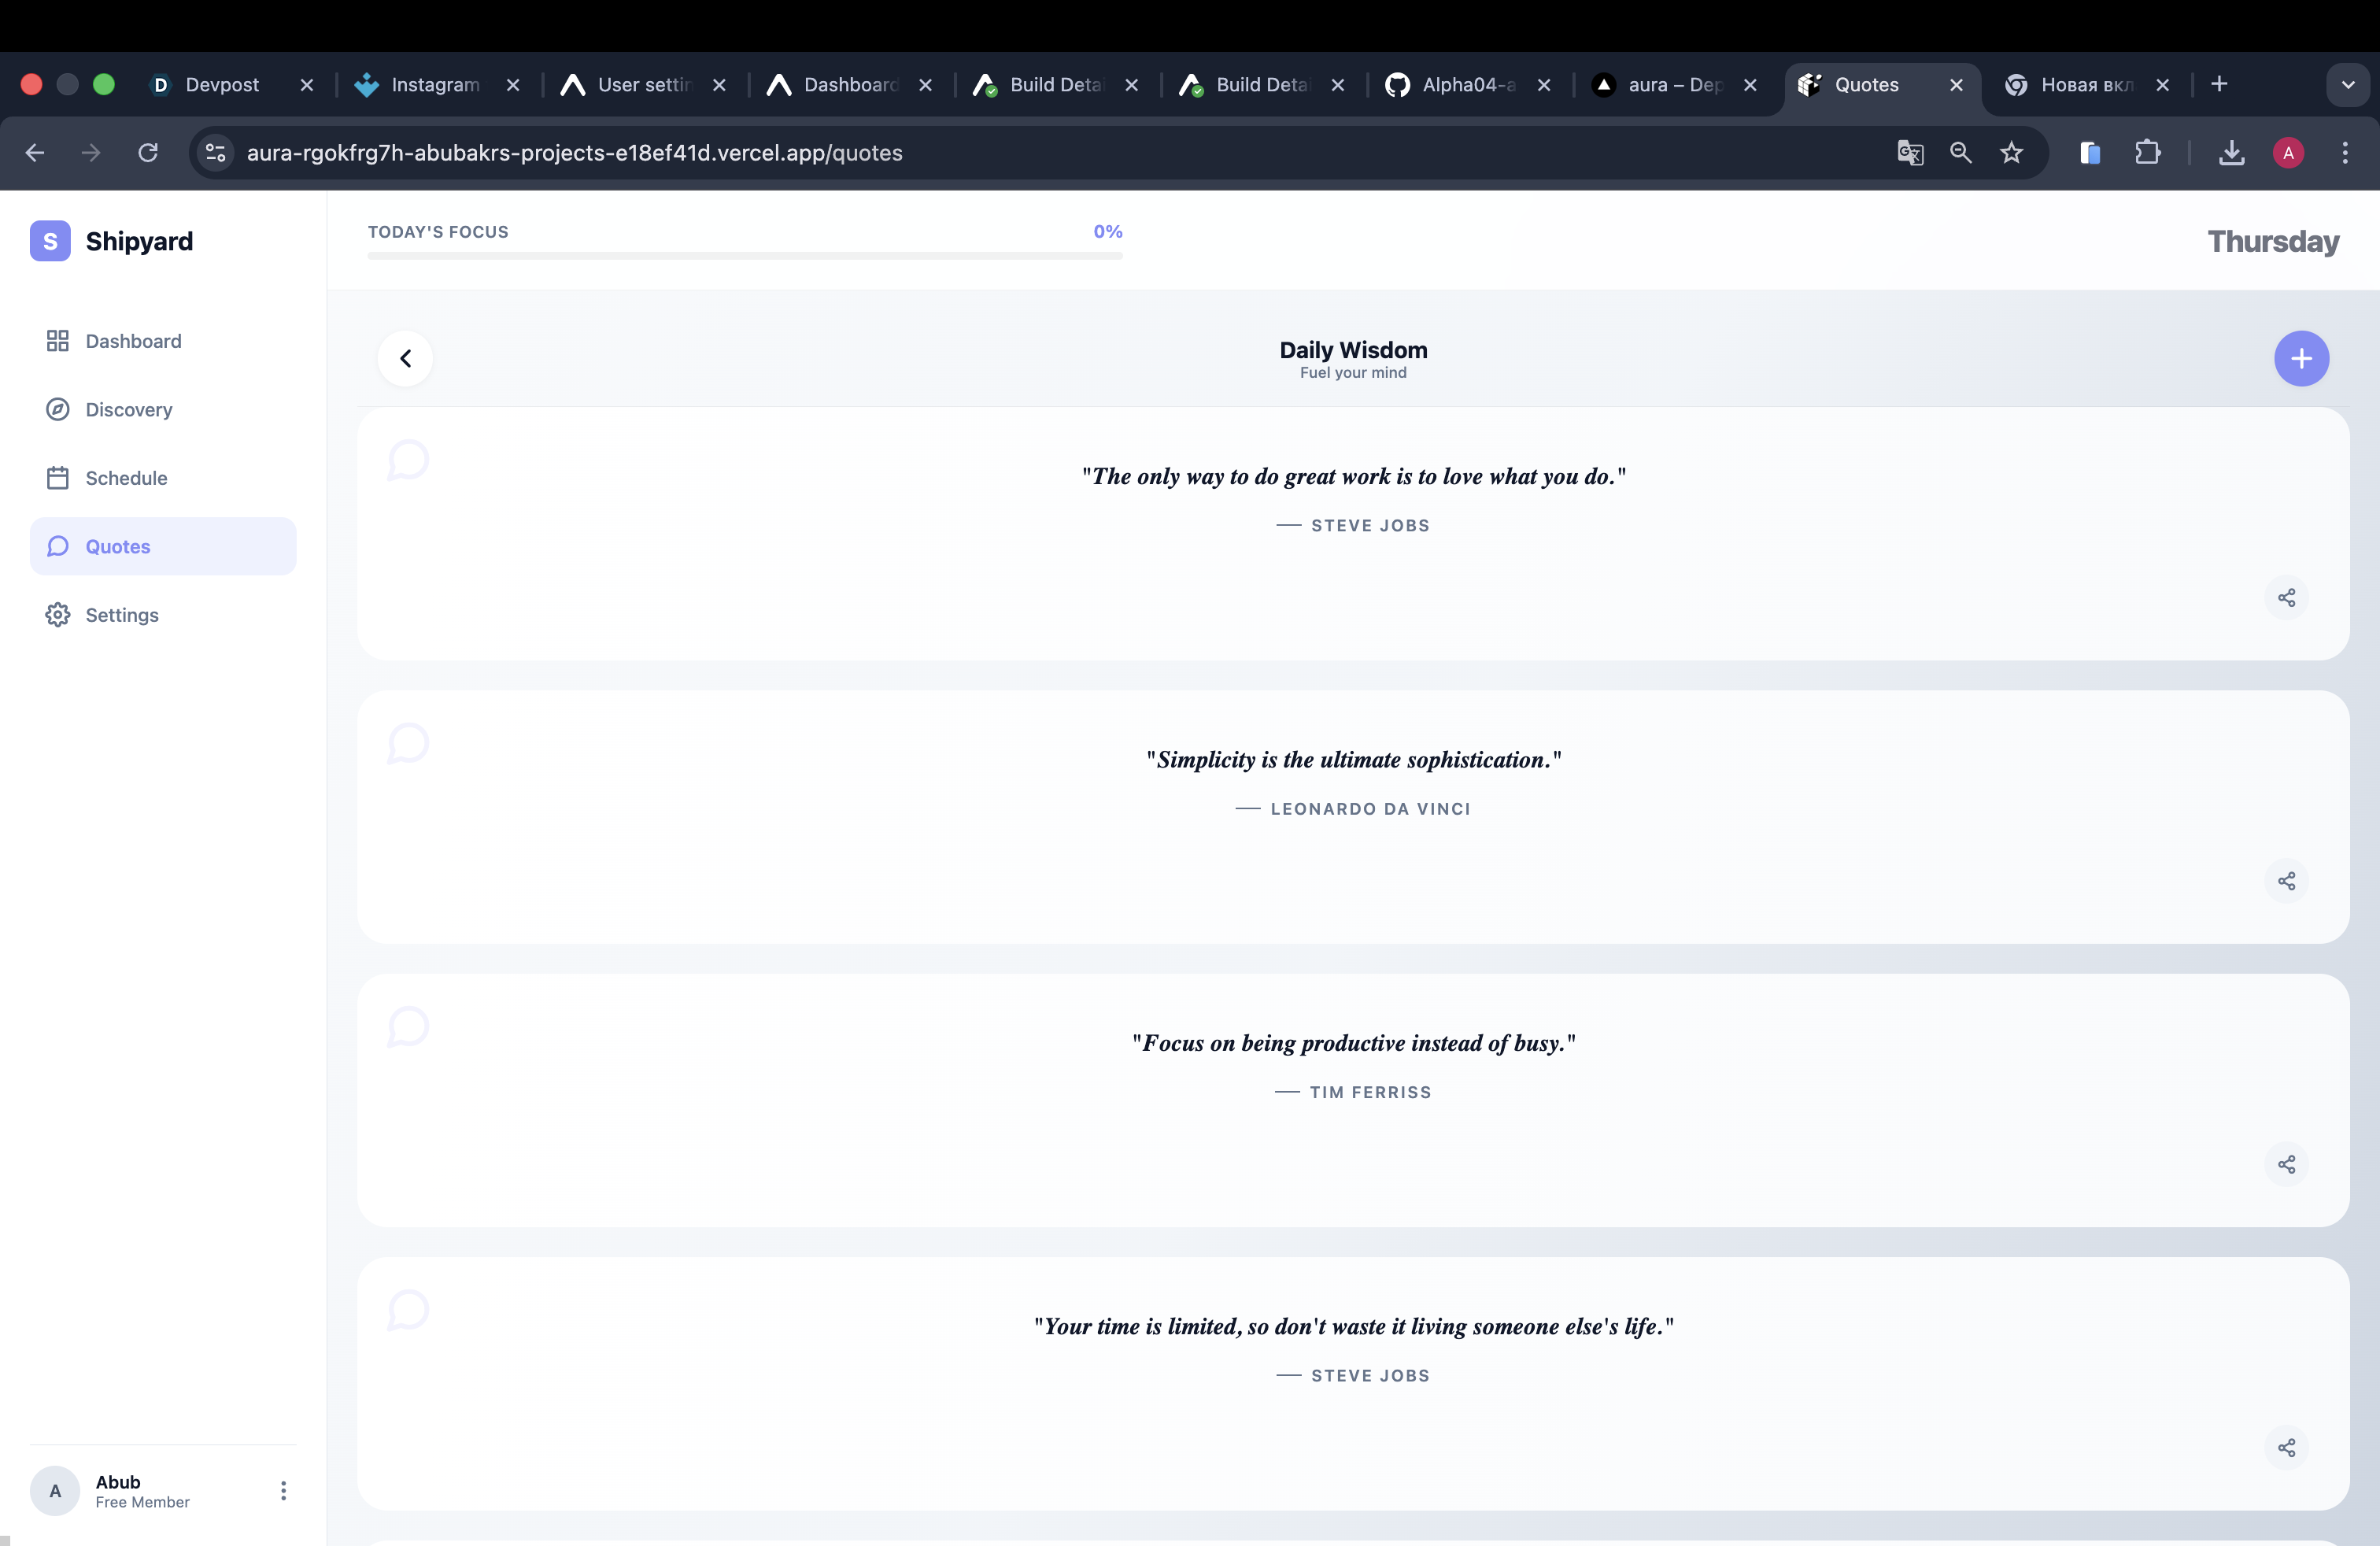Image resolution: width=2380 pixels, height=1546 pixels.
Task: Open the browser extensions puzzle icon
Action: tap(2147, 152)
